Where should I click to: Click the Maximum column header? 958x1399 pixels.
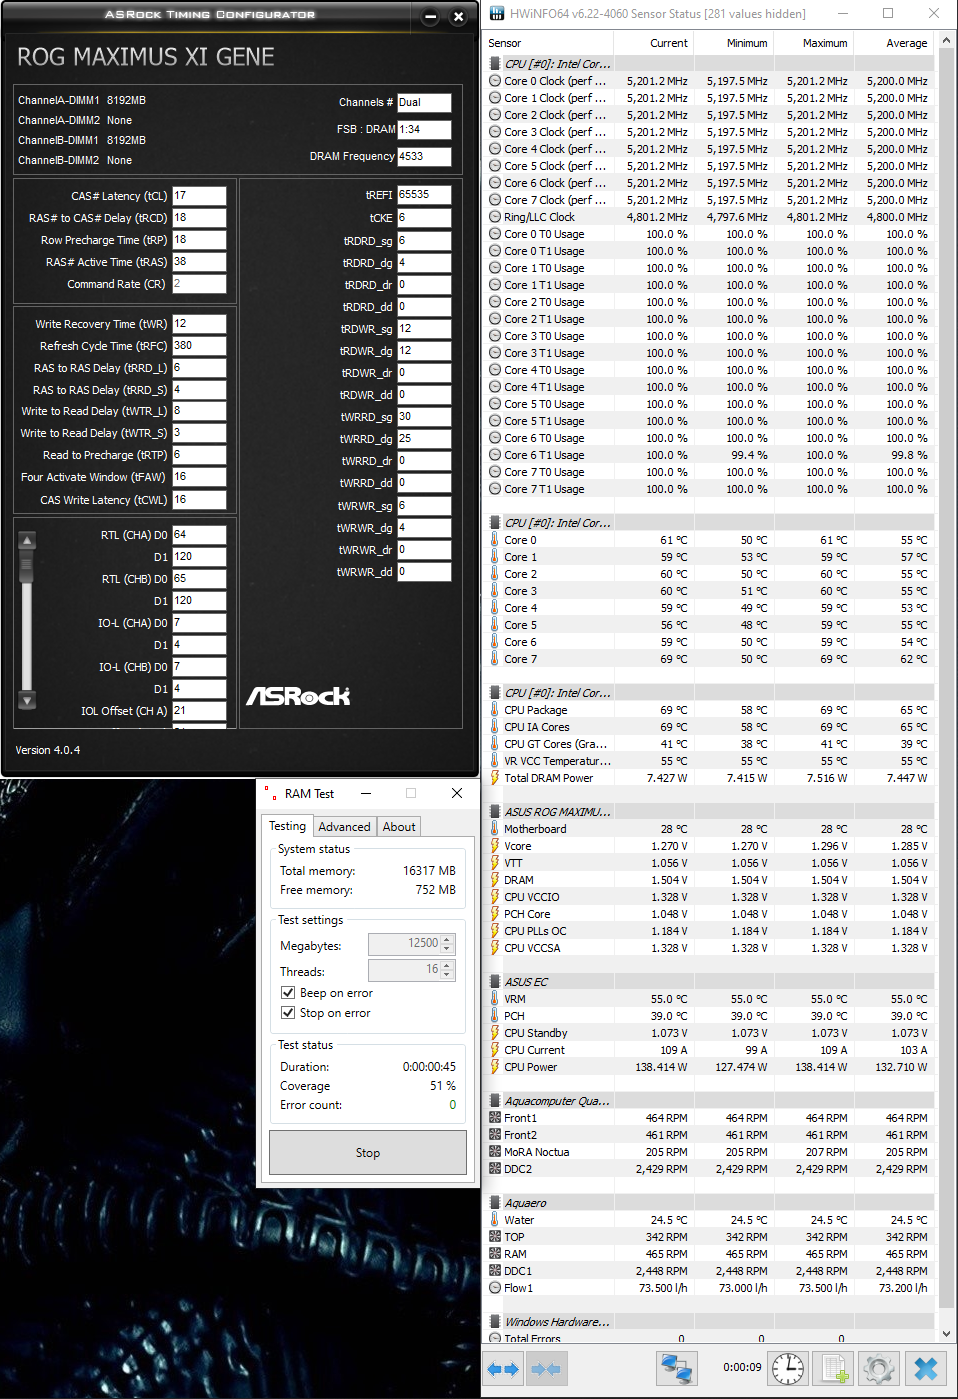coord(813,43)
